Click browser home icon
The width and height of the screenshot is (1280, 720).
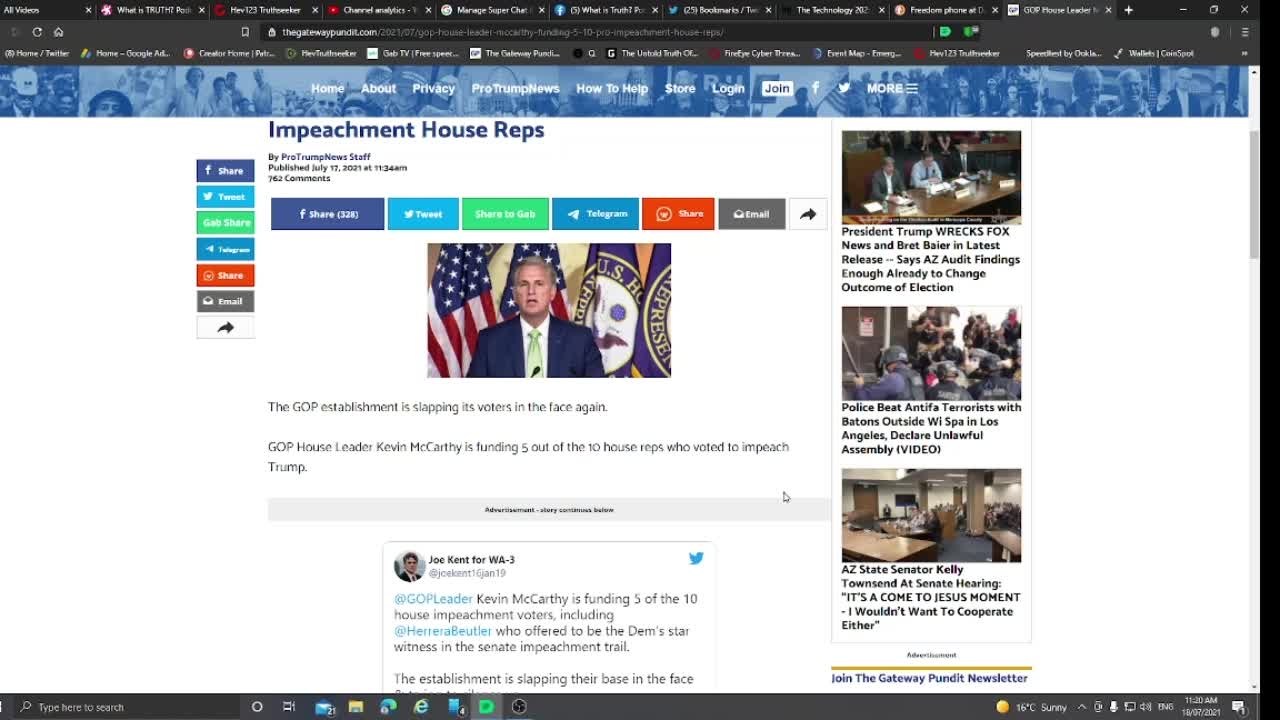58,32
